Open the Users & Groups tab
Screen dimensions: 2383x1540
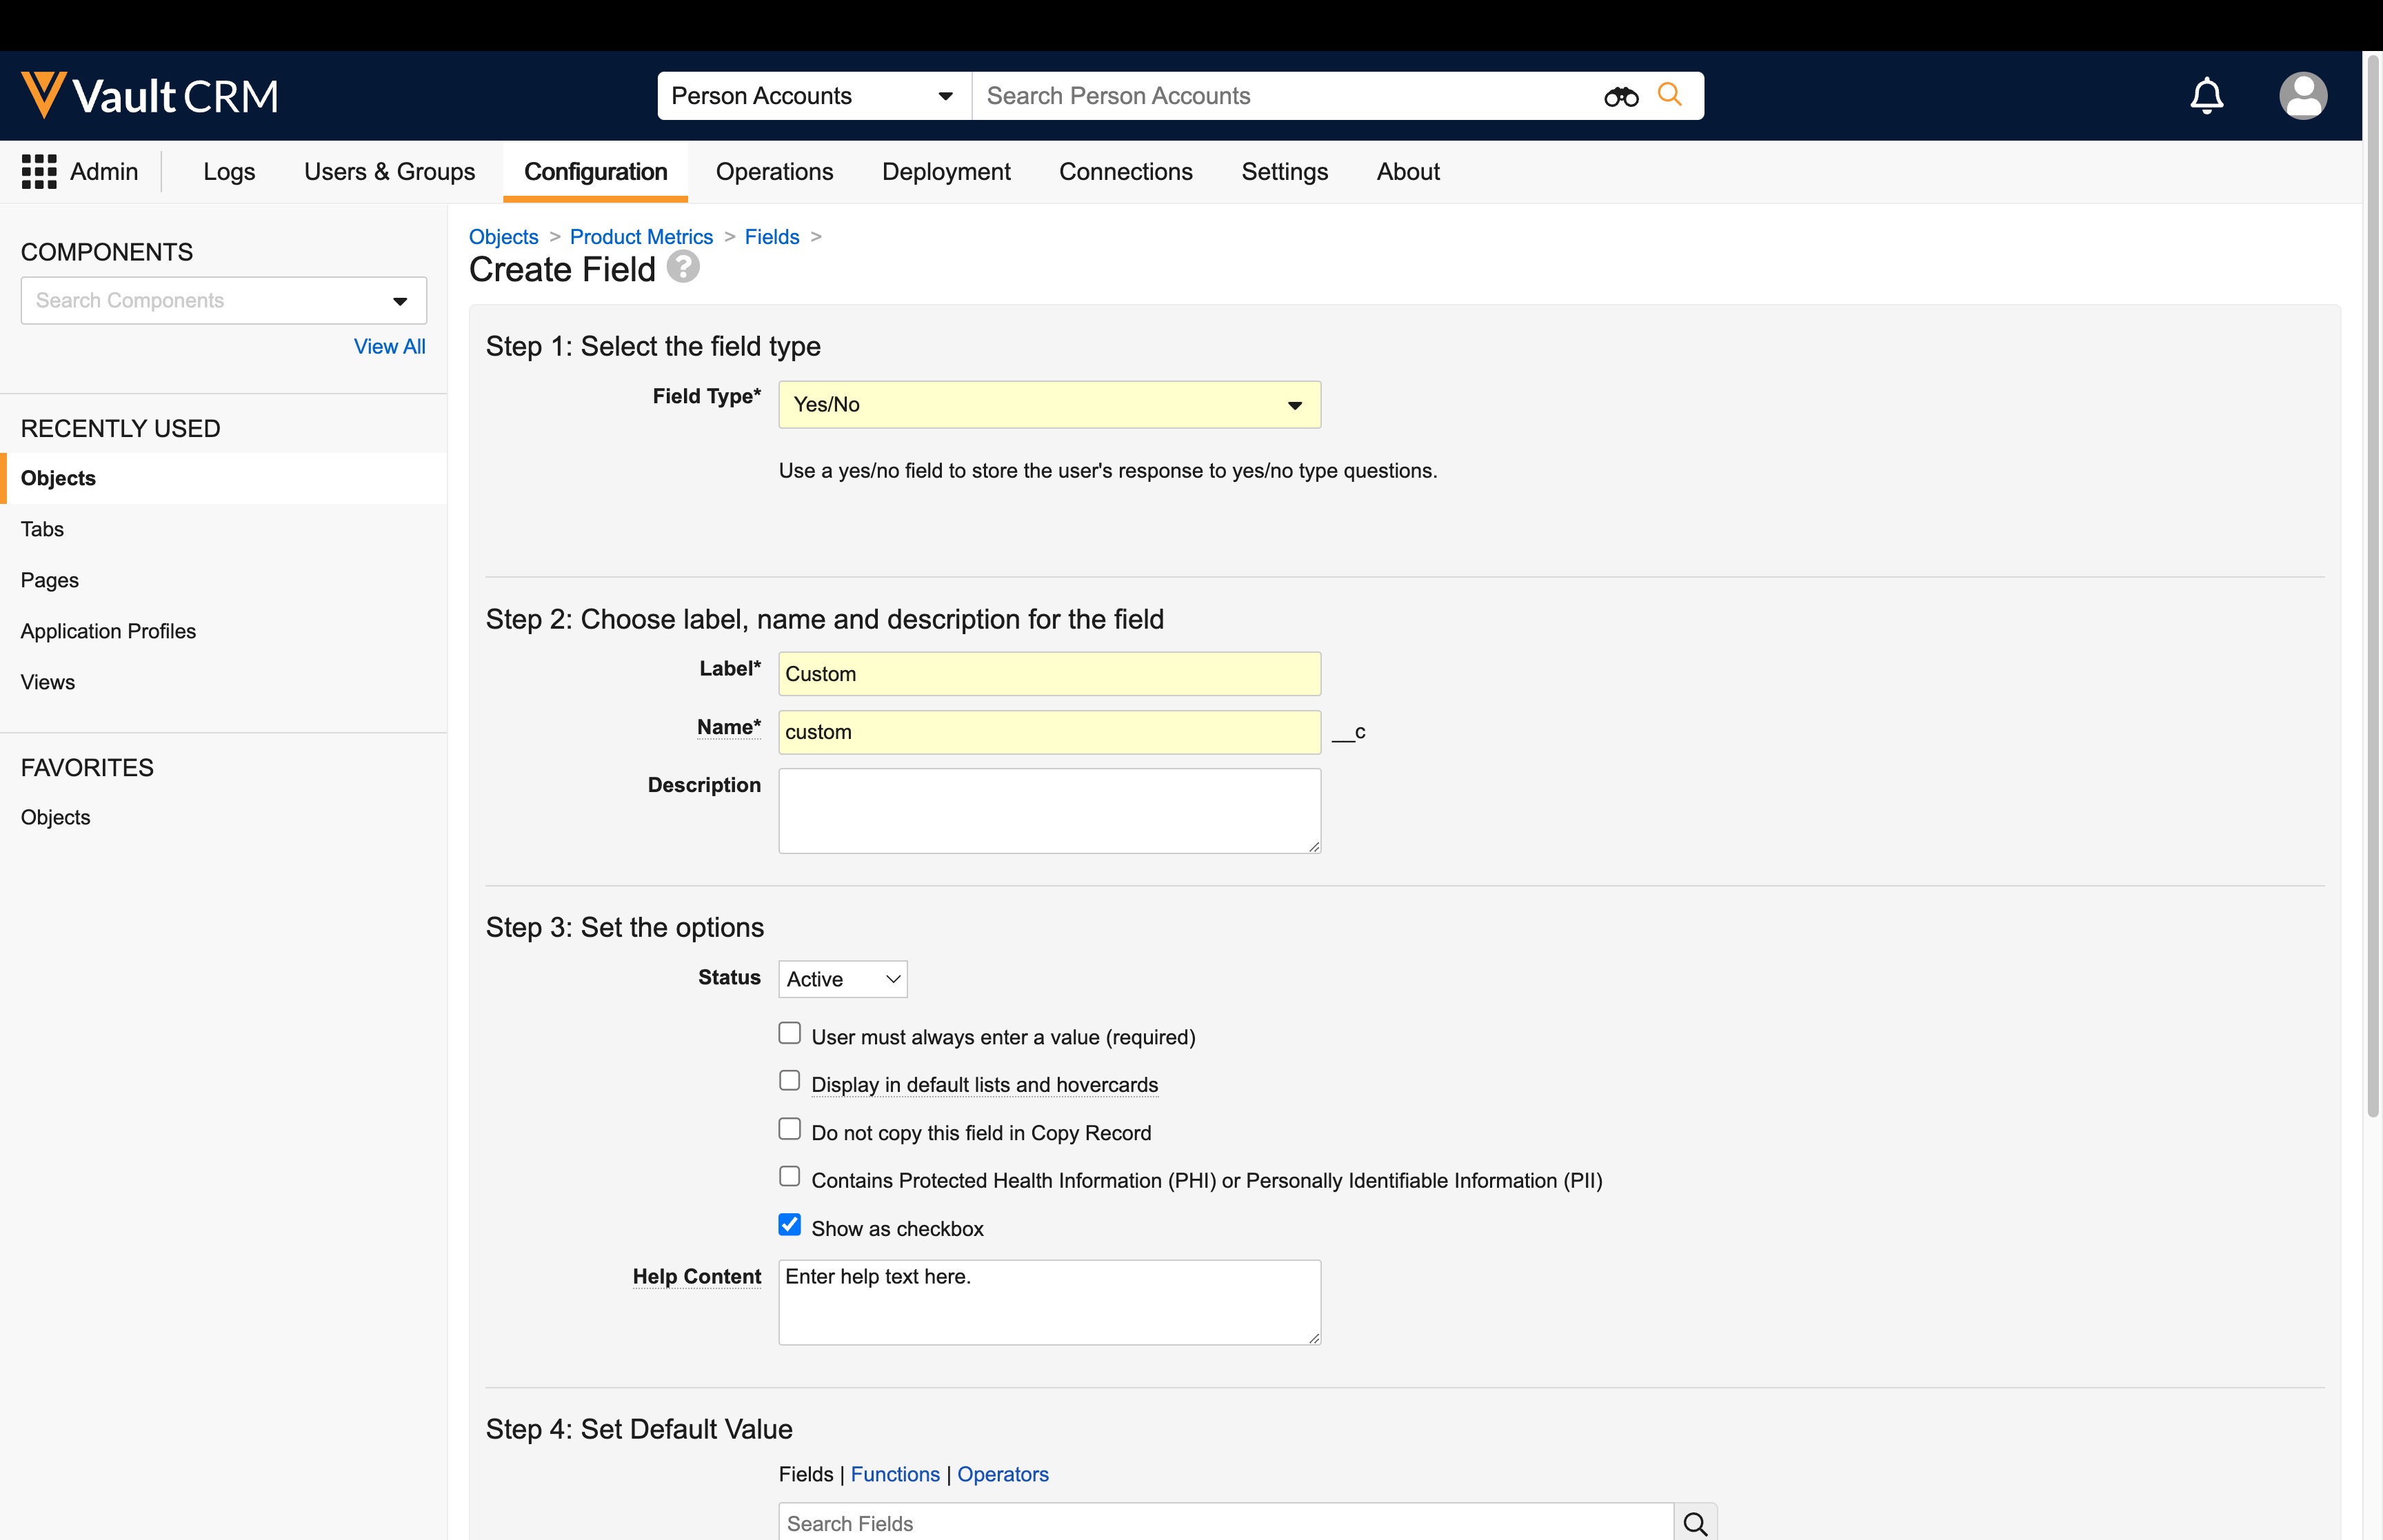pyautogui.click(x=389, y=172)
